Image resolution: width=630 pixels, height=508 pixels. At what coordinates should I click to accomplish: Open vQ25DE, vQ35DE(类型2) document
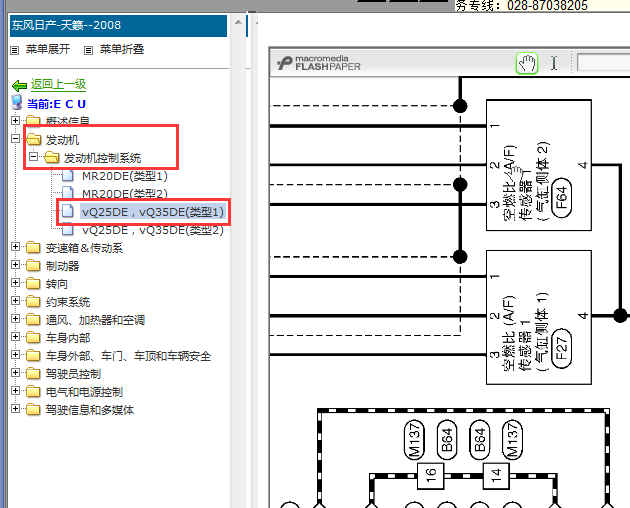click(153, 230)
